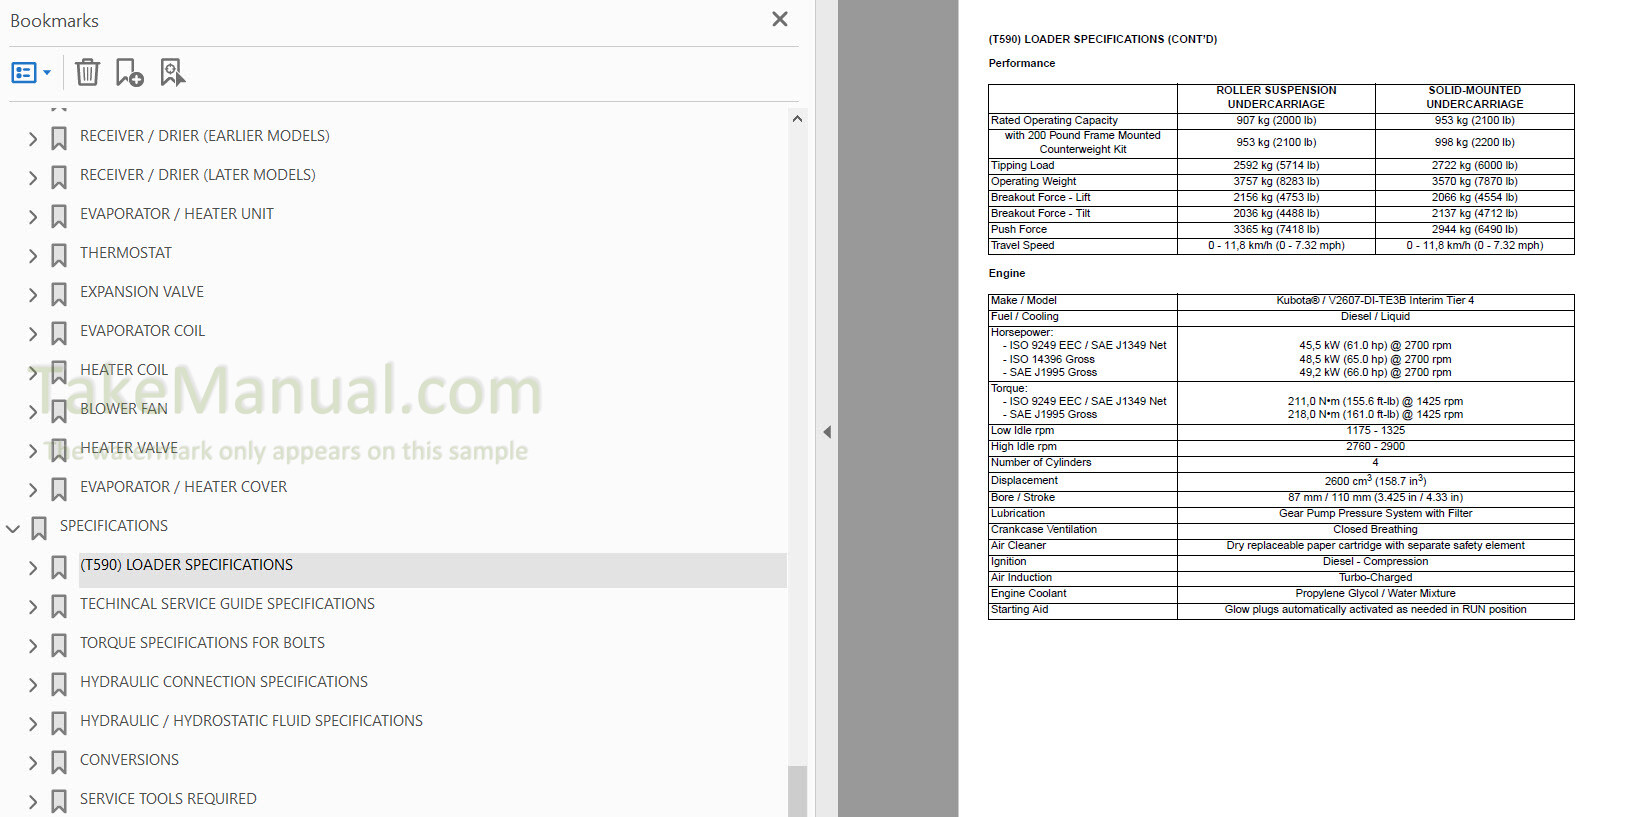Collapse navigation pane with left arrow handle
This screenshot has width=1633, height=817.
(827, 432)
